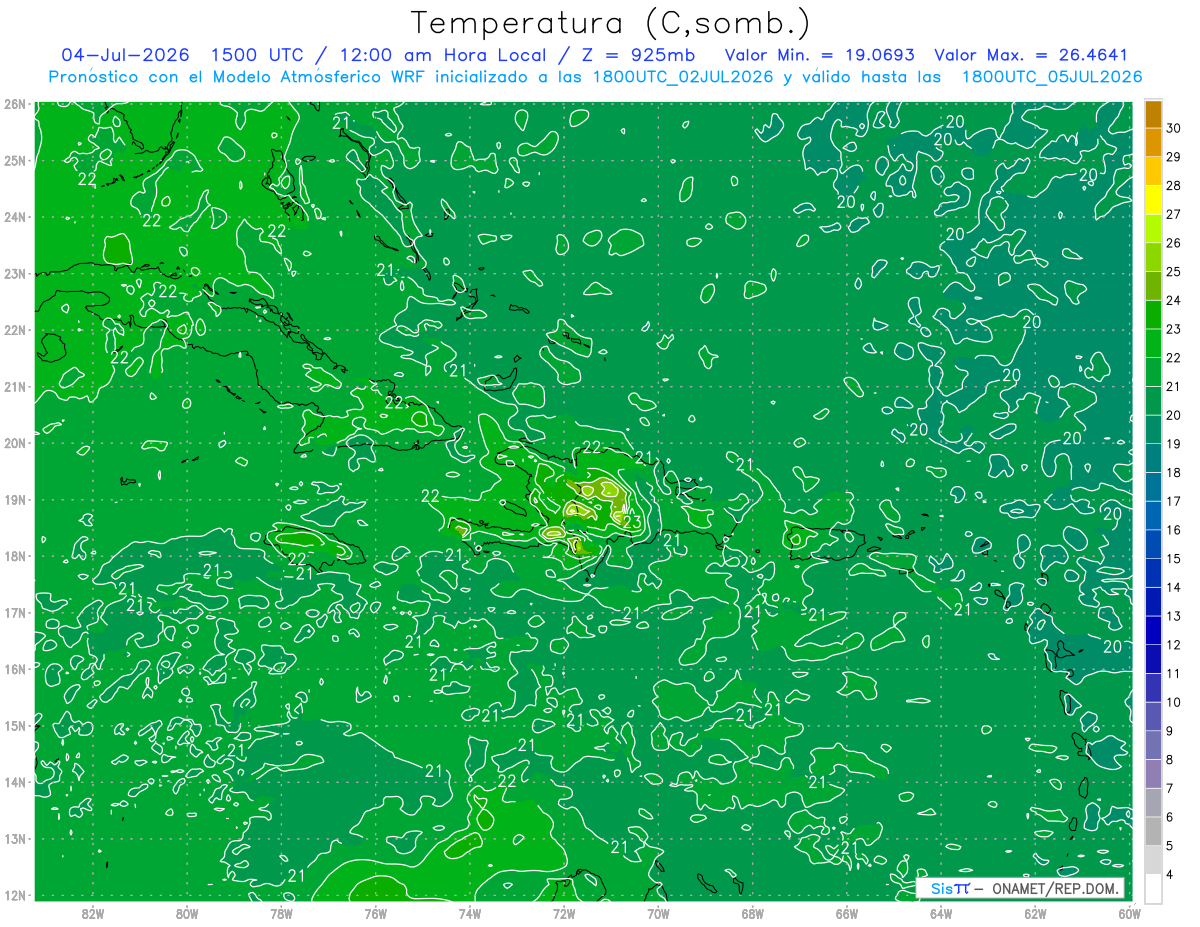
Task: Click color scale label '16'
Action: [1173, 530]
